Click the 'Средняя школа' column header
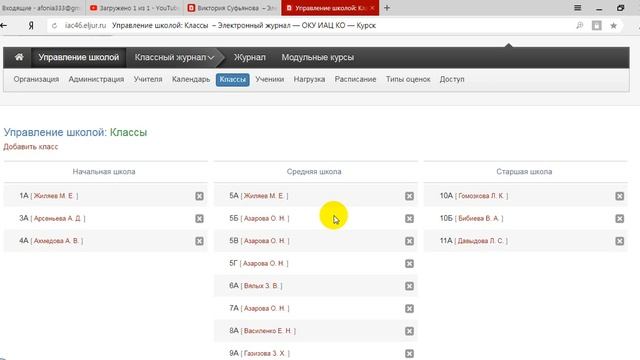The width and height of the screenshot is (640, 360). point(314,172)
